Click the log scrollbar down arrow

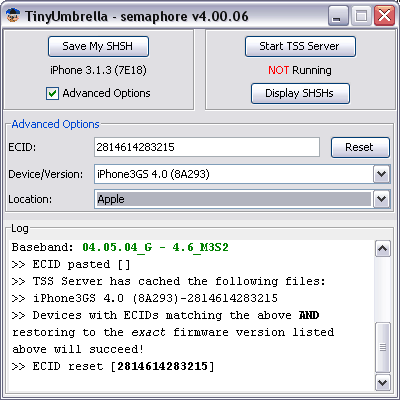(382, 382)
